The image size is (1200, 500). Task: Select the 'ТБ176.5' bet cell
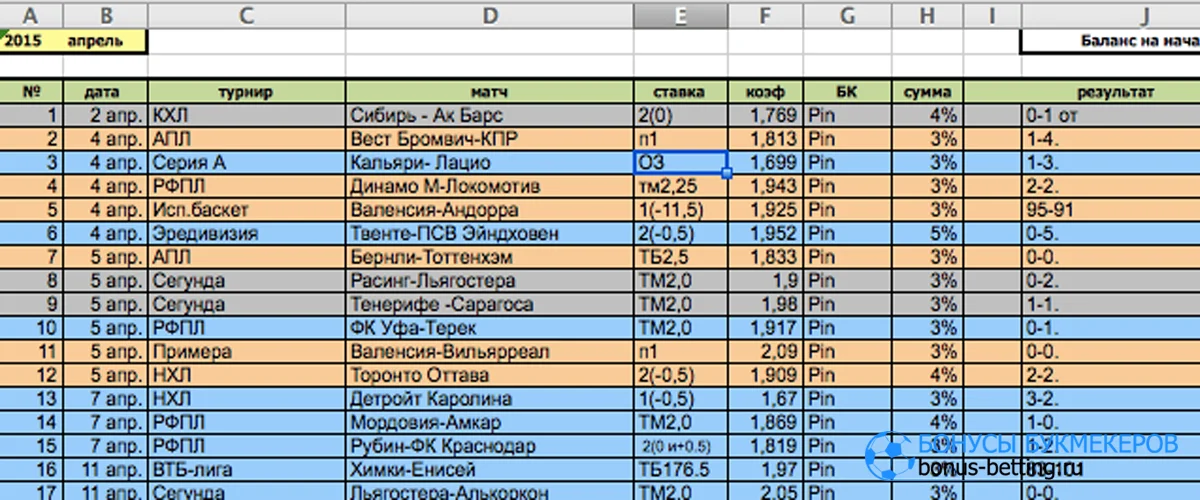(680, 470)
